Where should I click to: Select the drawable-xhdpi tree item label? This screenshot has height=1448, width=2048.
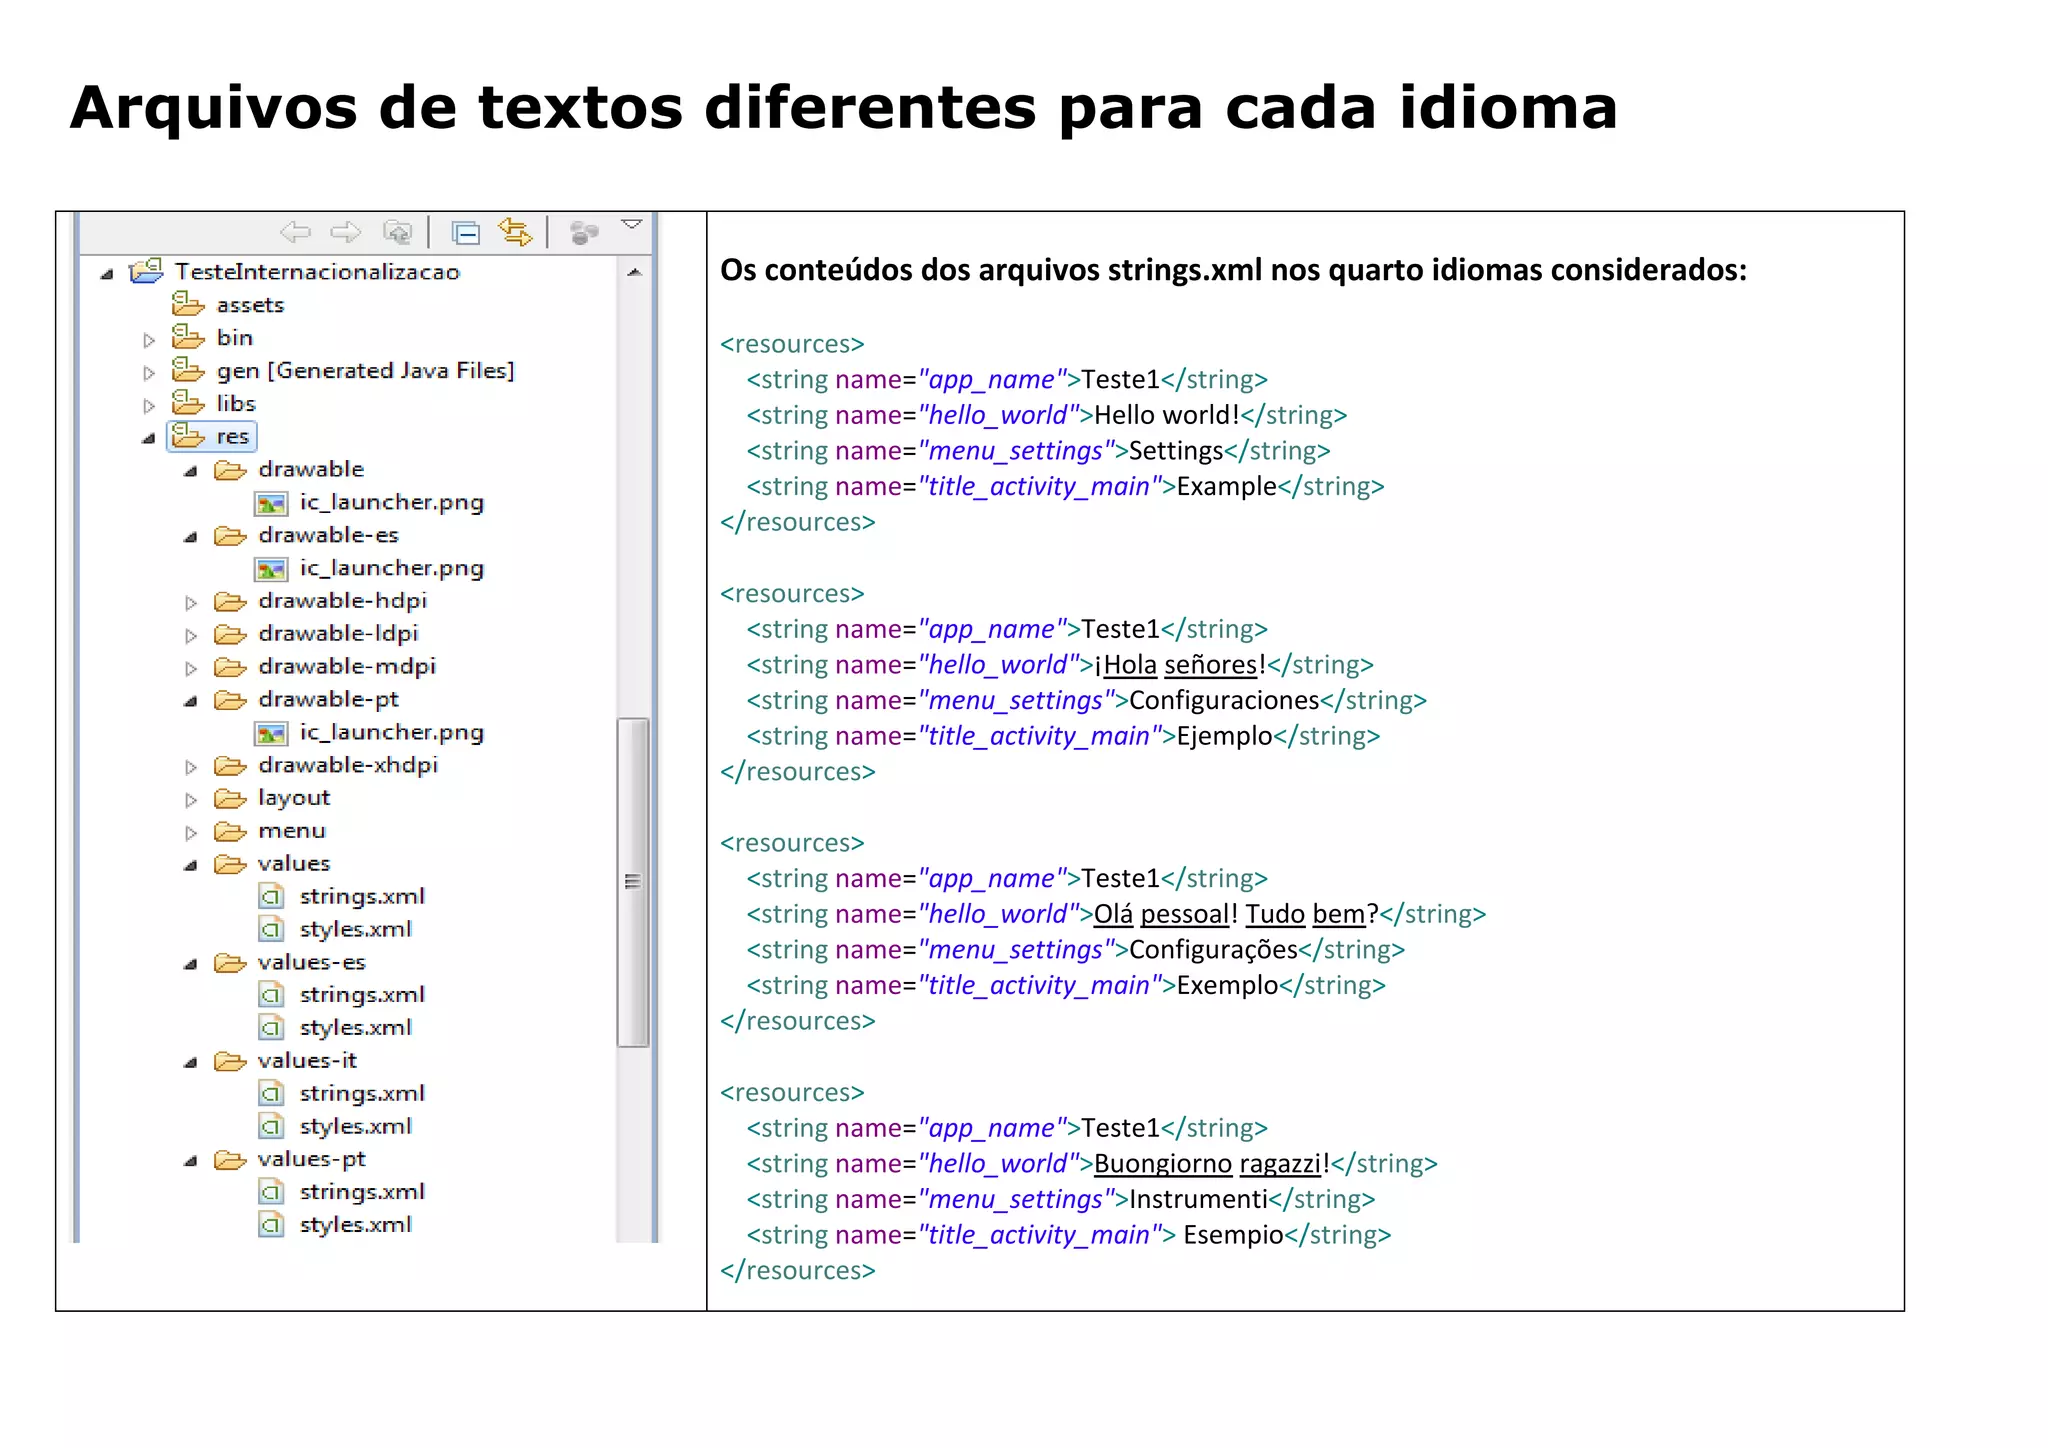click(x=348, y=765)
